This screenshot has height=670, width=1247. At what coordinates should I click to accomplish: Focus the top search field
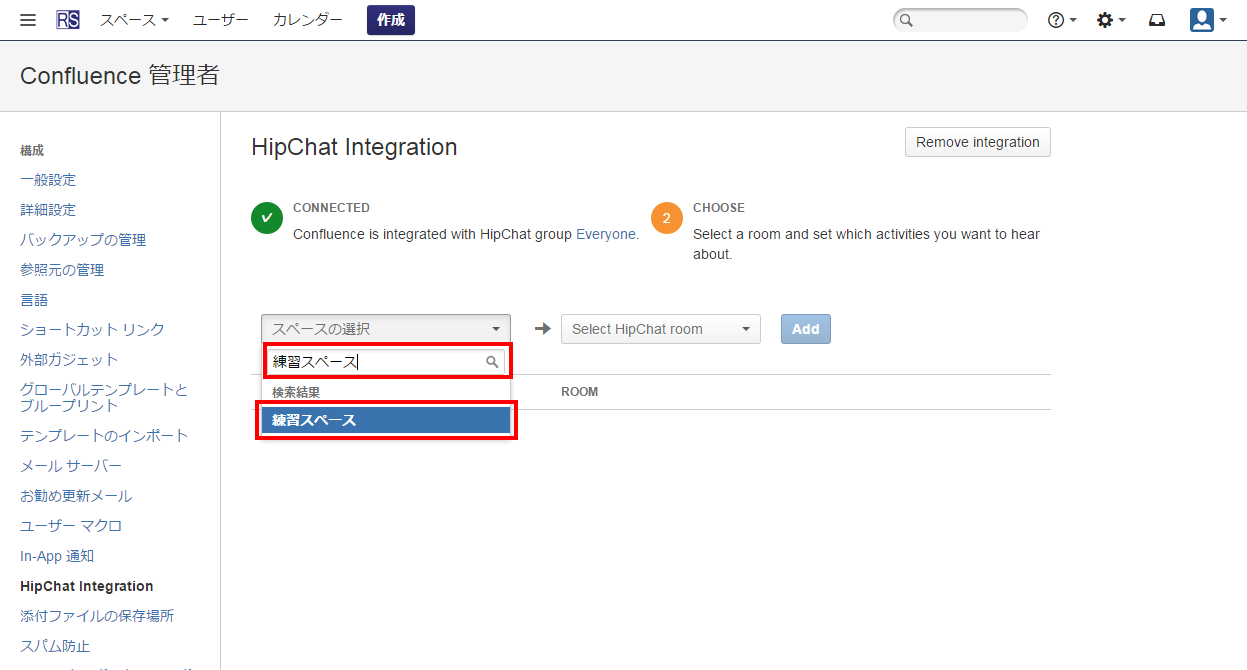tap(960, 20)
